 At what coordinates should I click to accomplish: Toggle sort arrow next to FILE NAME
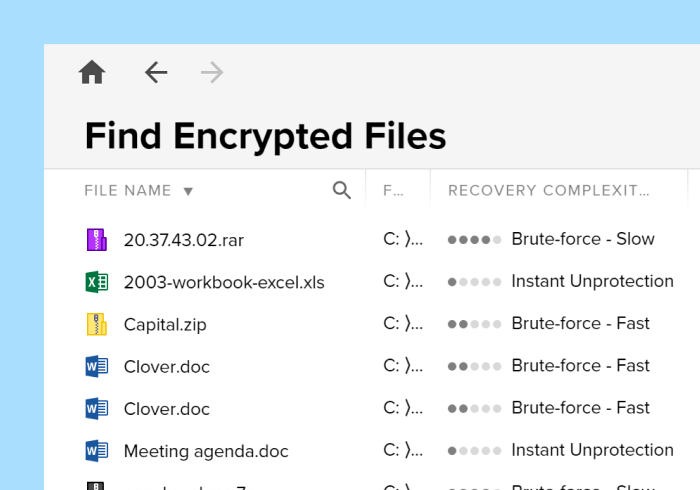pos(188,191)
